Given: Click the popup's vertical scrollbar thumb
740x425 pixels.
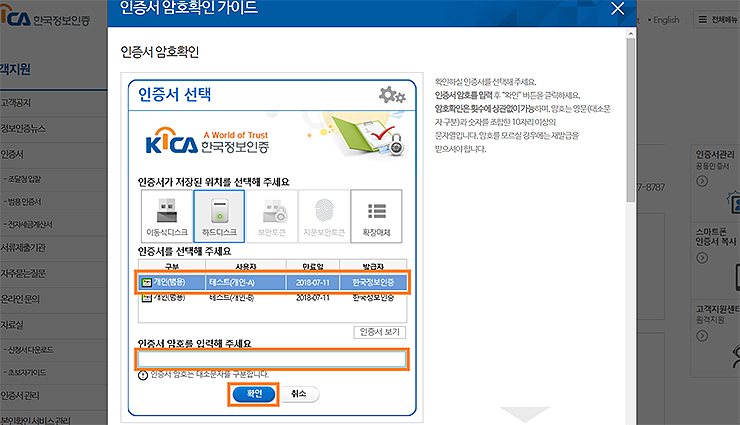Looking at the screenshot, I should tap(631, 120).
